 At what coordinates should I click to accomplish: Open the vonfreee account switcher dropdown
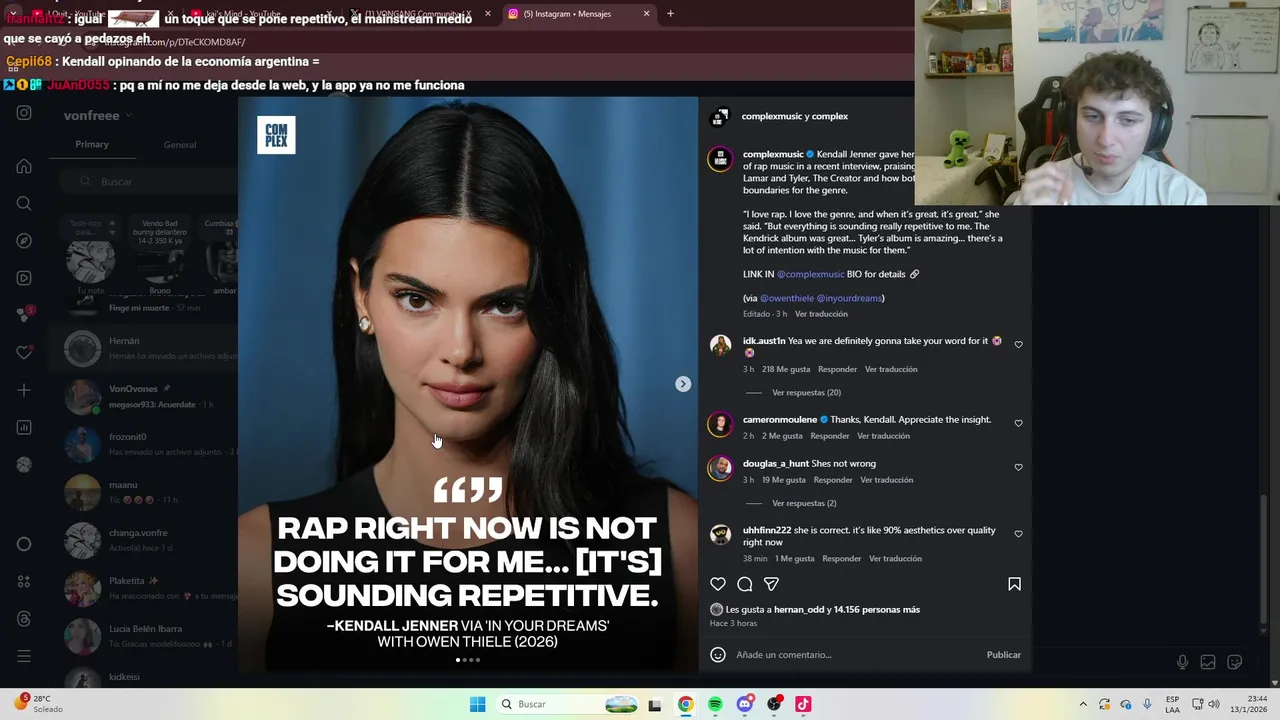(x=98, y=116)
